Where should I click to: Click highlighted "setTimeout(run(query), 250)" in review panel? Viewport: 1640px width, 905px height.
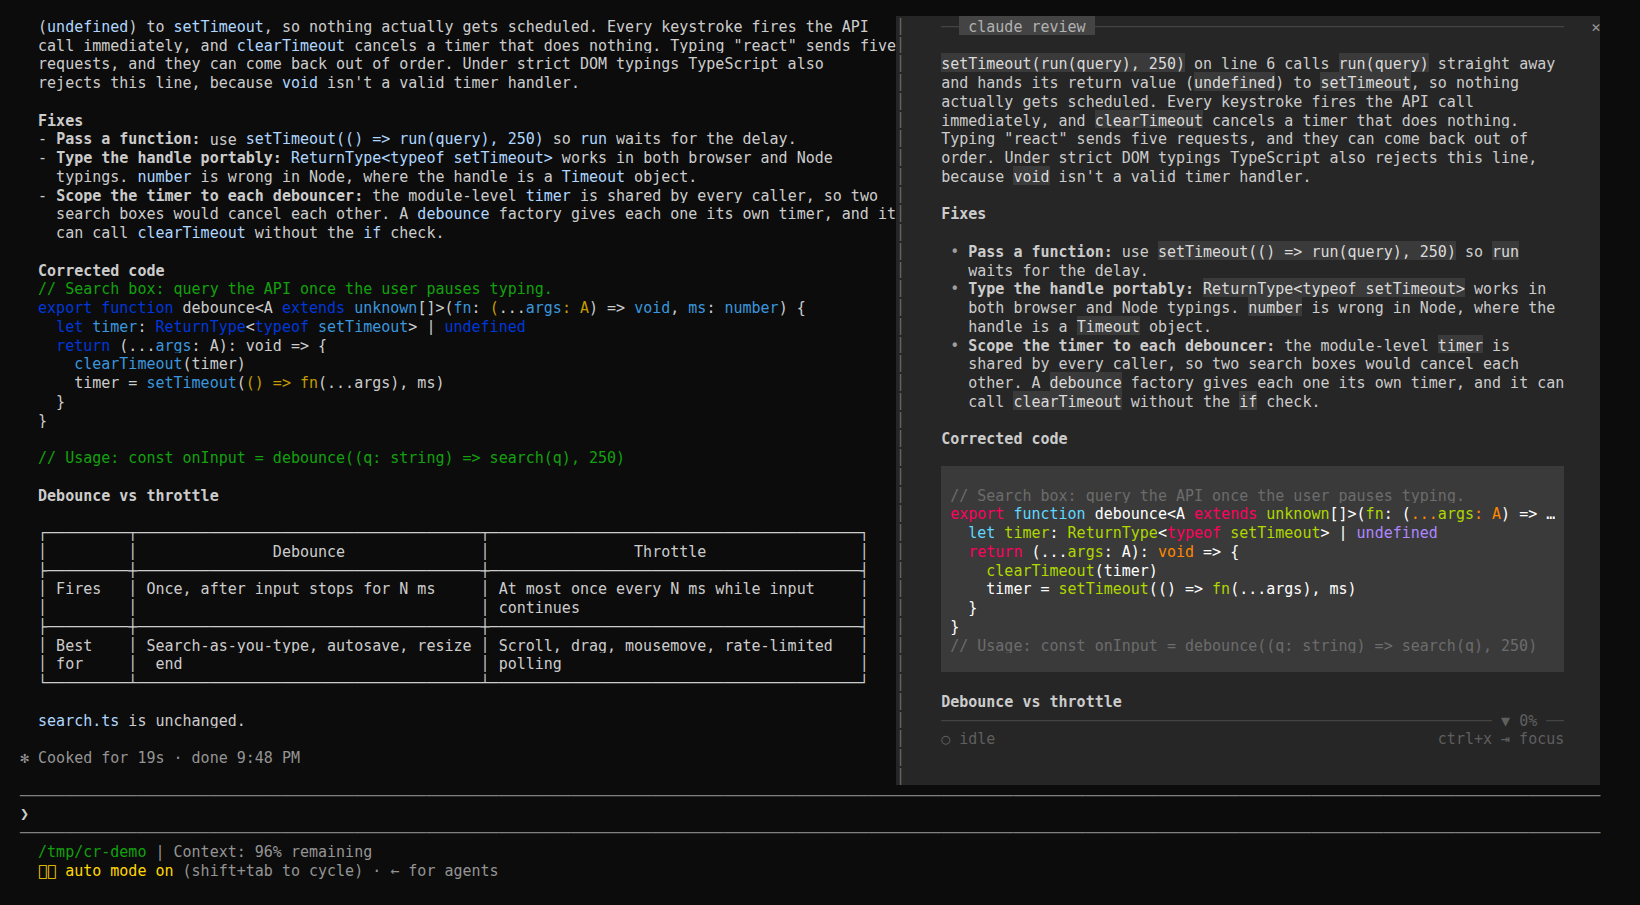(1062, 64)
